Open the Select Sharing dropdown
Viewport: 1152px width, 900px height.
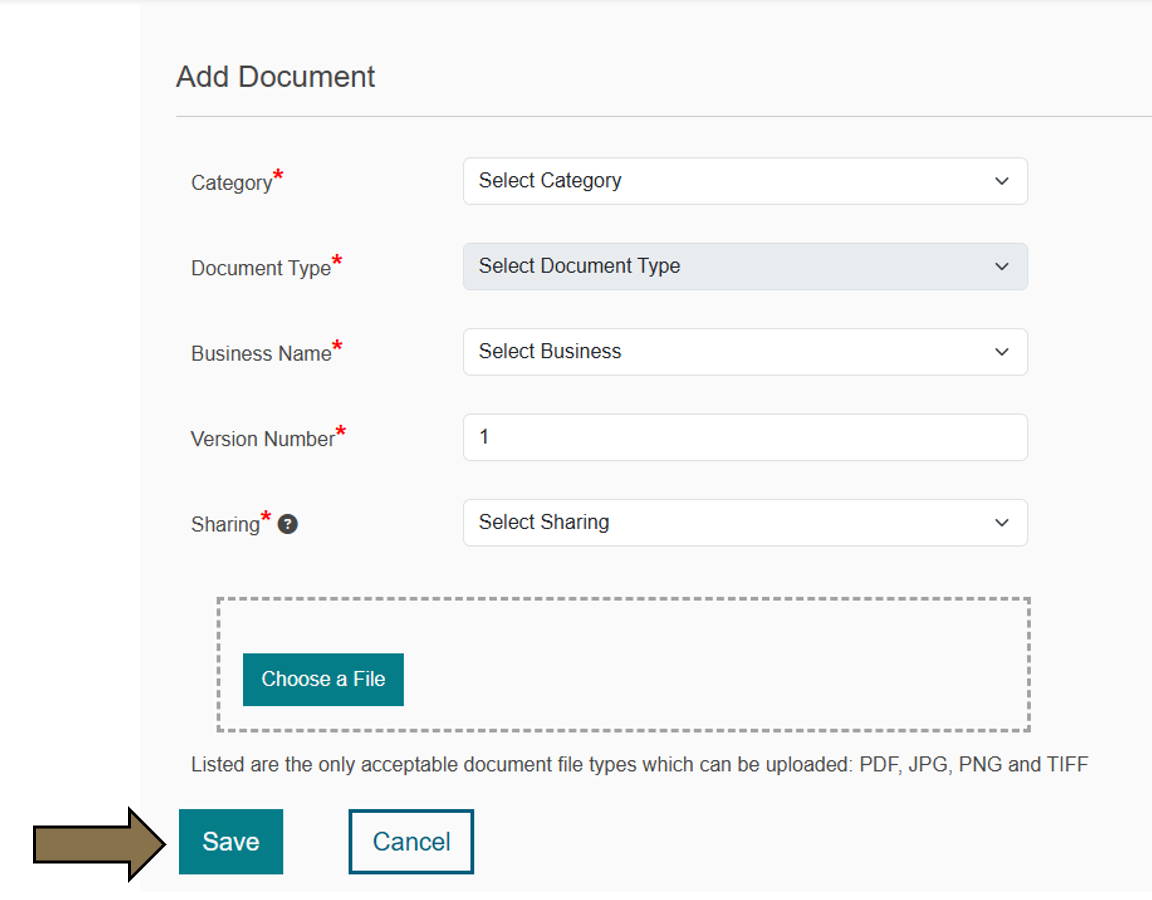pos(745,522)
